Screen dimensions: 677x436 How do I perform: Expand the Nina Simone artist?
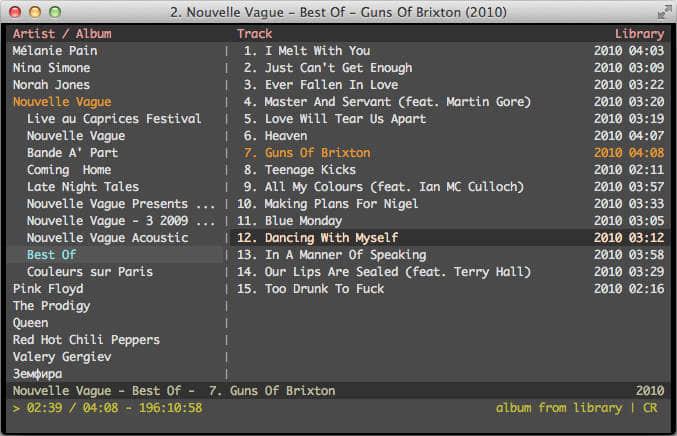pyautogui.click(x=51, y=68)
